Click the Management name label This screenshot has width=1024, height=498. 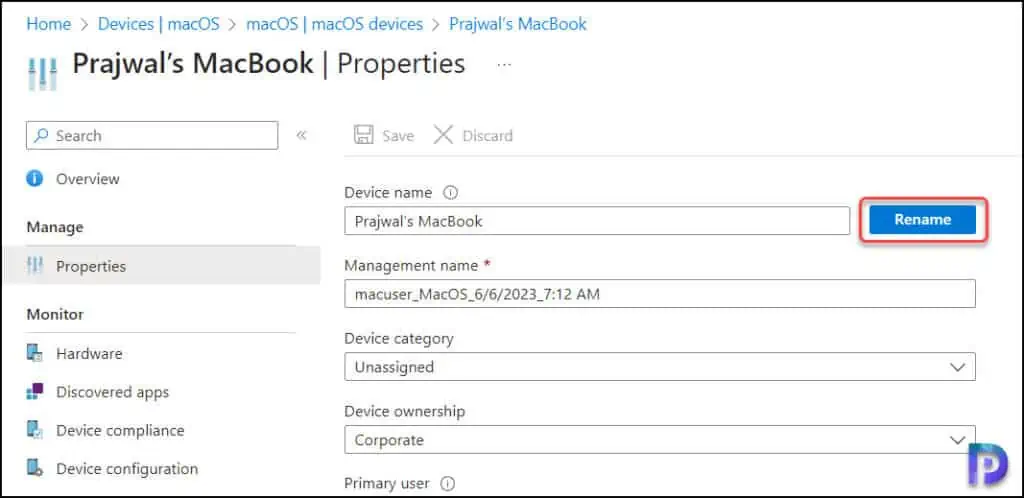click(x=411, y=266)
